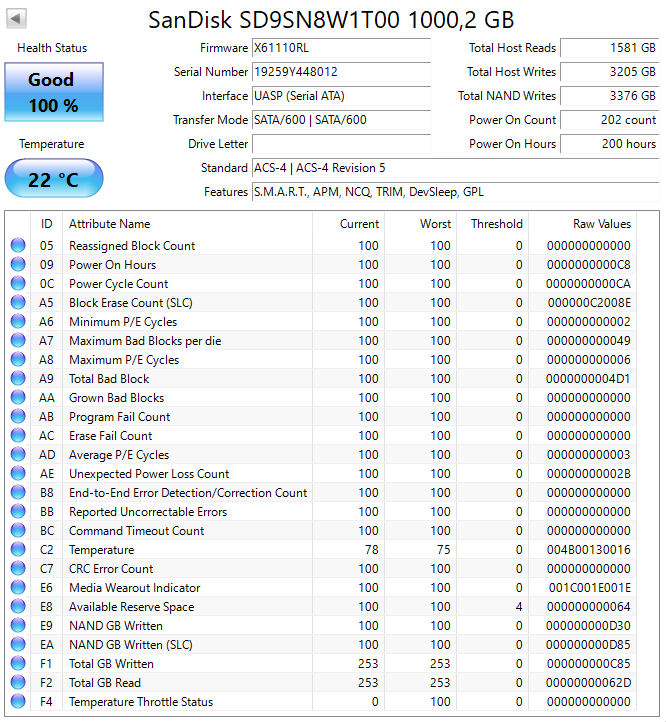Click the status dot for Total GB Written

coord(18,663)
